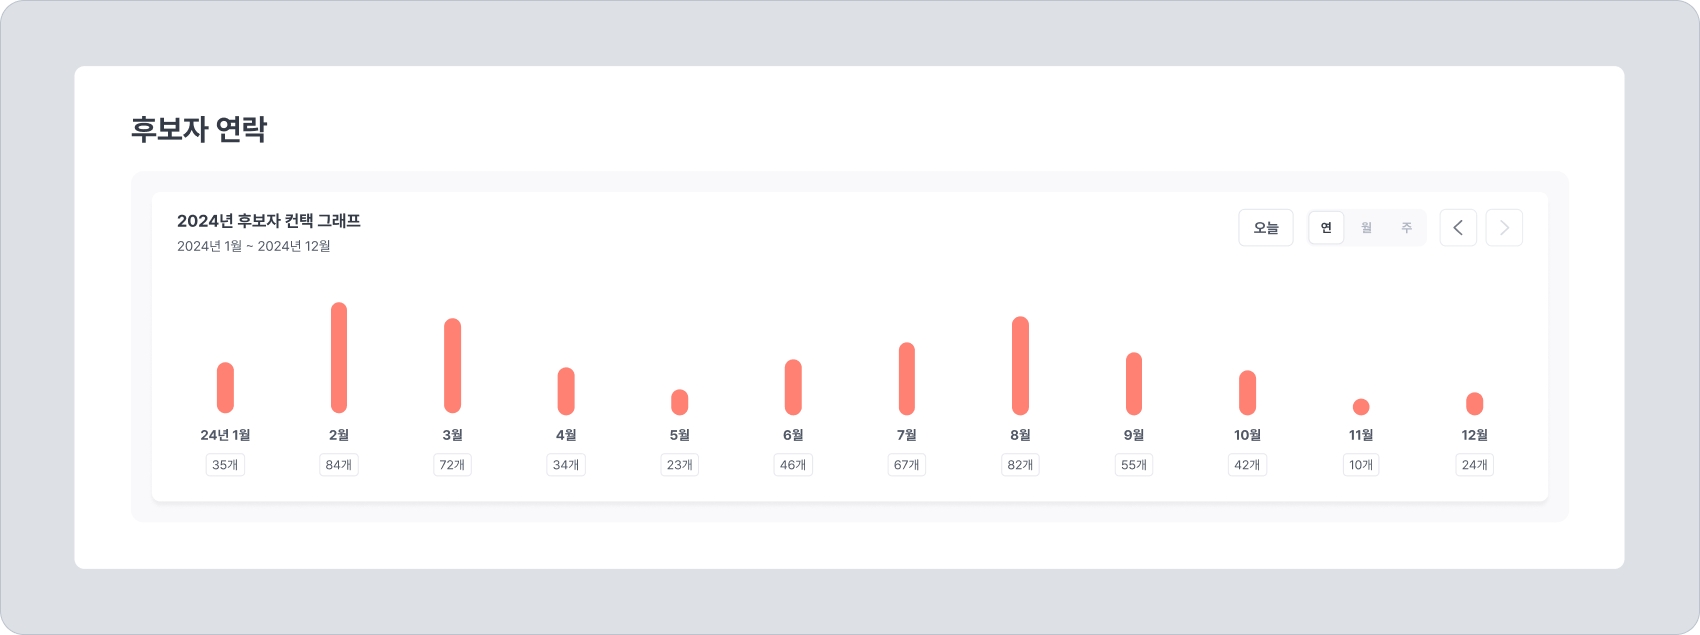Switch to 주 (week) view
Screen dimensions: 1700x635
click(x=1406, y=228)
